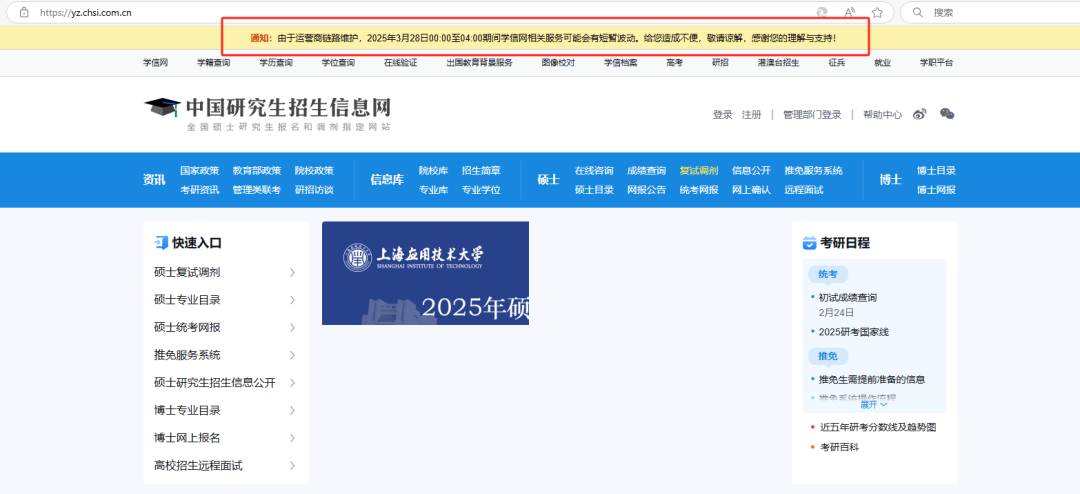Viewport: 1080px width, 494px height.
Task: Click the graduation cap site logo
Action: pos(162,108)
